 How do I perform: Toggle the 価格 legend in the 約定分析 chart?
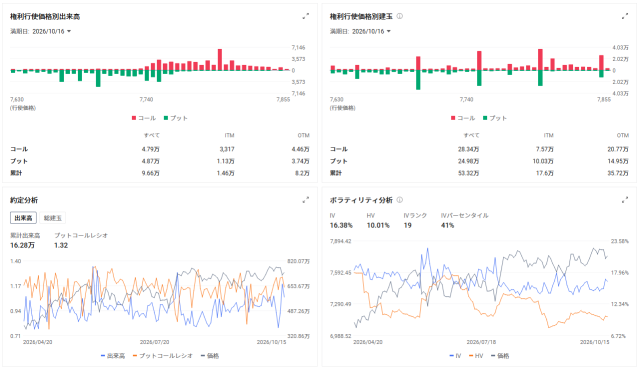[210, 356]
